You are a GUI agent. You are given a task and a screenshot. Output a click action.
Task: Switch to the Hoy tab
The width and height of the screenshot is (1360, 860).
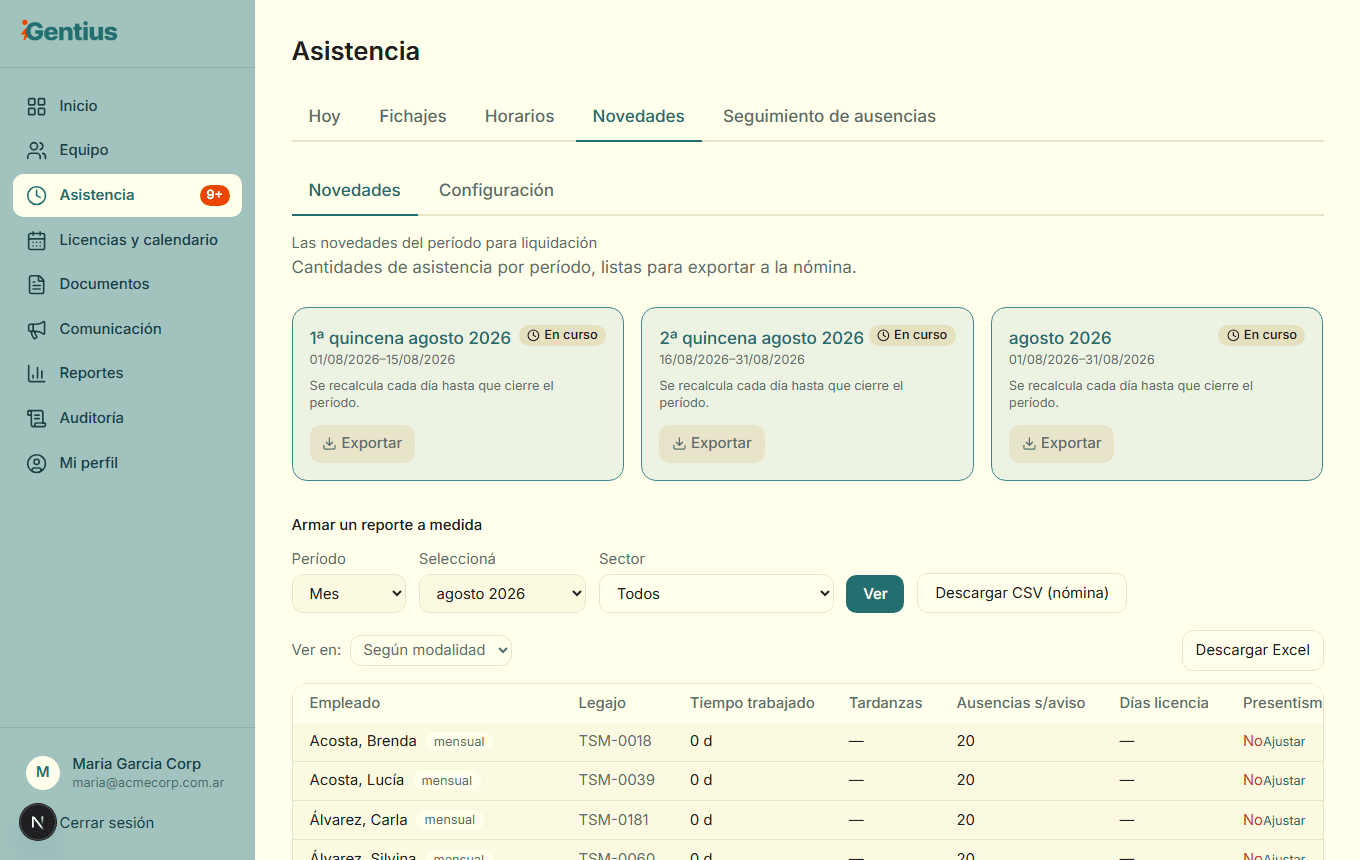click(x=325, y=116)
